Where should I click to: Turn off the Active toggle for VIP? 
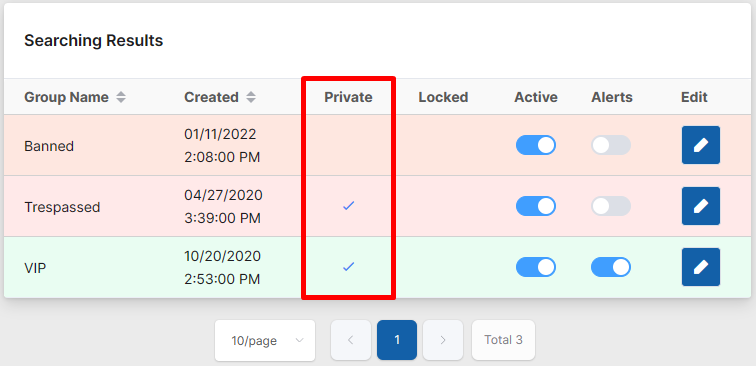(x=536, y=267)
